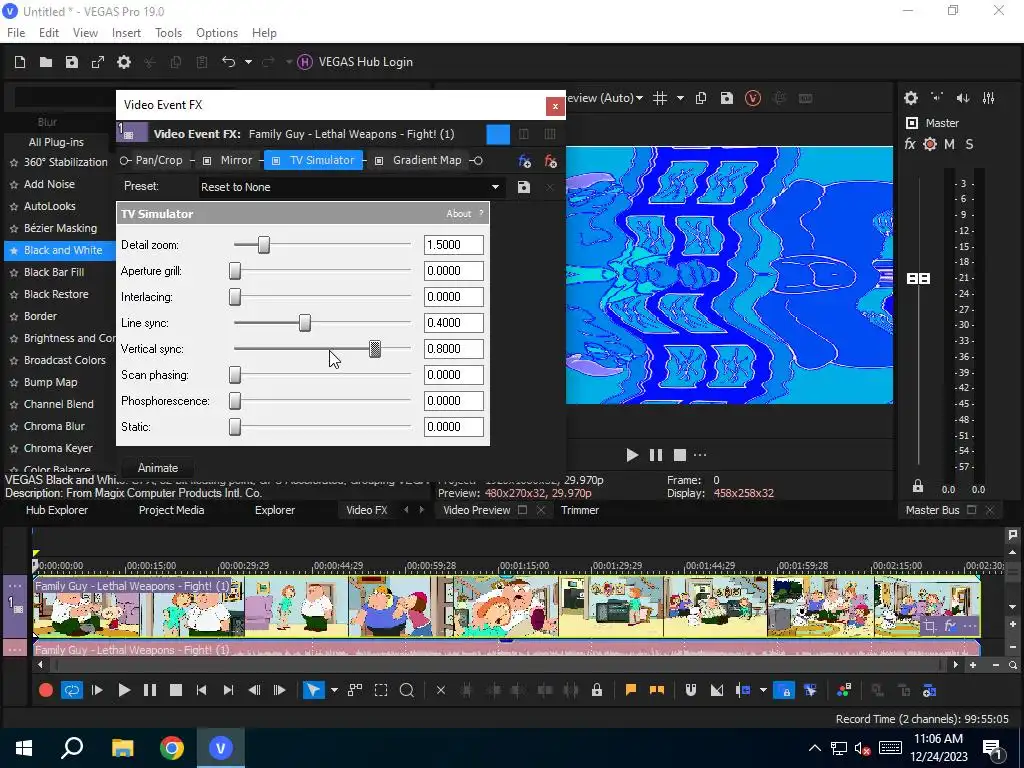
Task: Select Chroma Keyer in plug-in list
Action: tap(58, 448)
